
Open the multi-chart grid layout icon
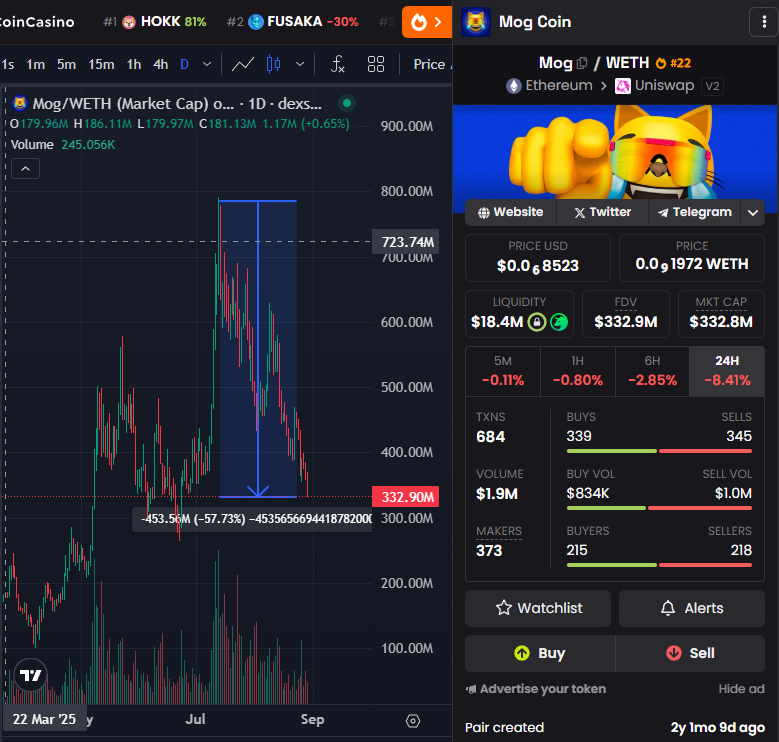376,64
